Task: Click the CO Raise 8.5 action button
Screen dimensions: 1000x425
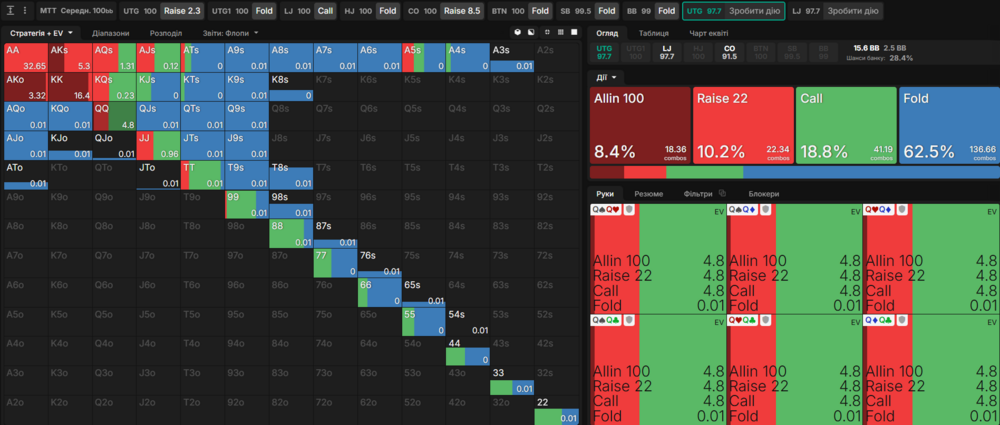Action: click(461, 11)
